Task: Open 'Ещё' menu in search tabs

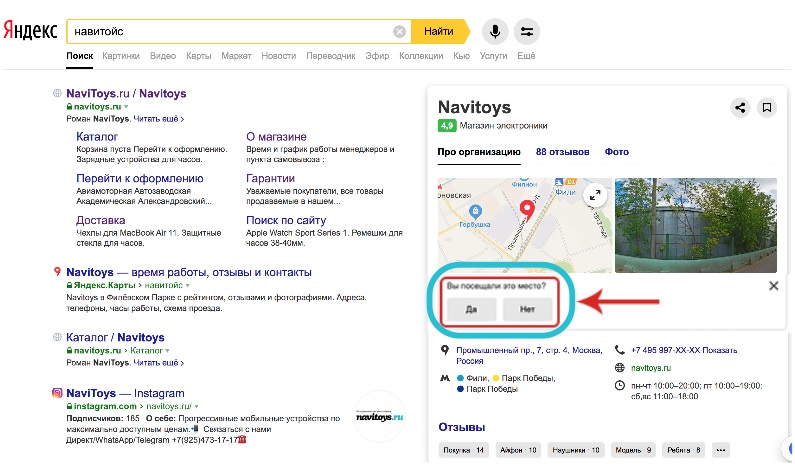Action: pos(526,56)
